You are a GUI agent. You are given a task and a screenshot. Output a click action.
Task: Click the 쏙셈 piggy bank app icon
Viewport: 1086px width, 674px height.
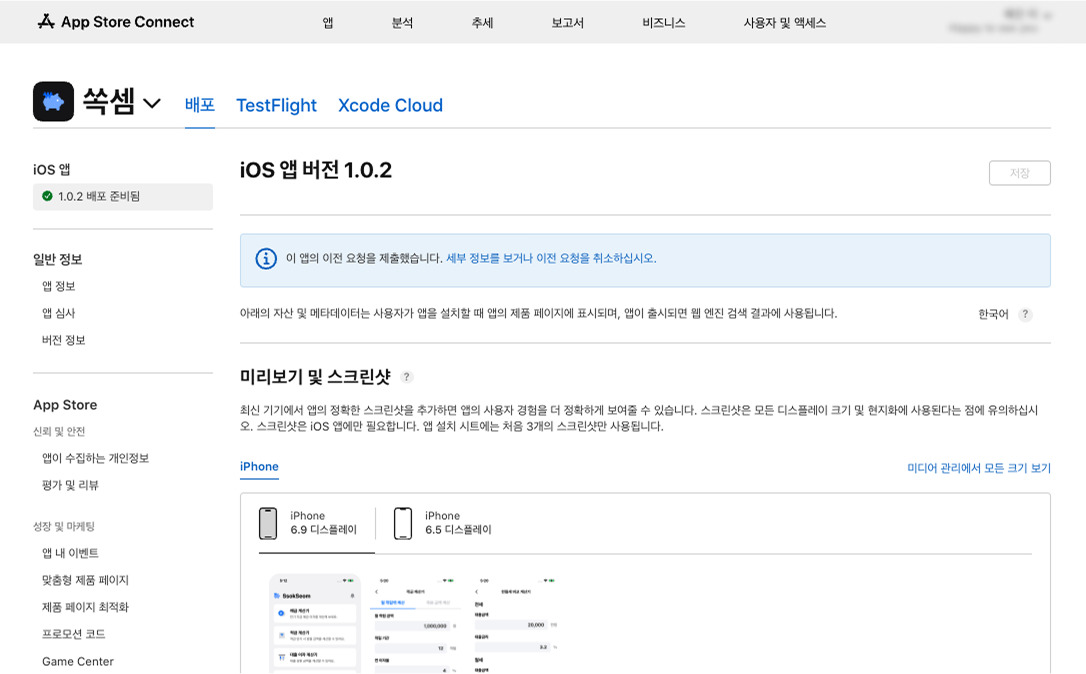tap(53, 102)
